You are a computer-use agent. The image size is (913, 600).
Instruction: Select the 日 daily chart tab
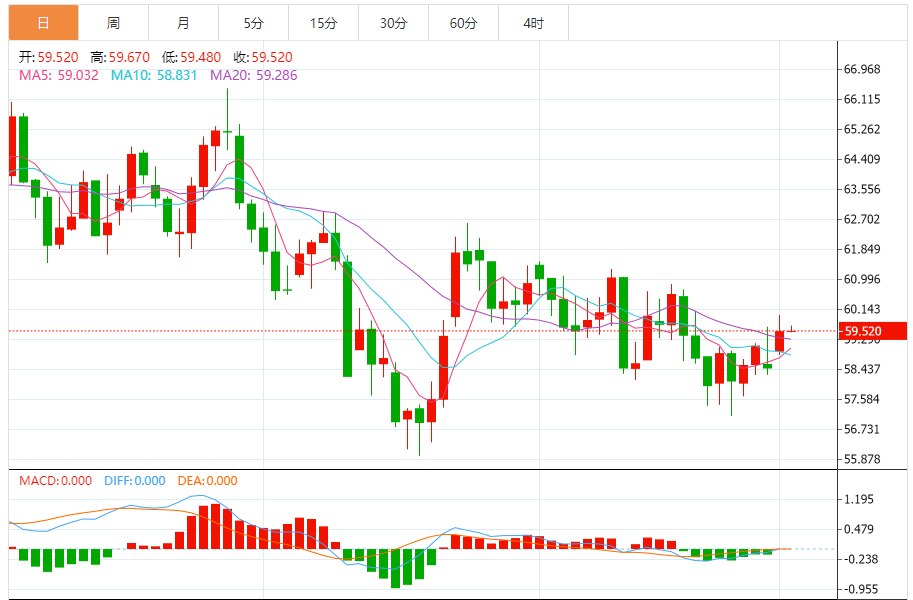pyautogui.click(x=43, y=23)
